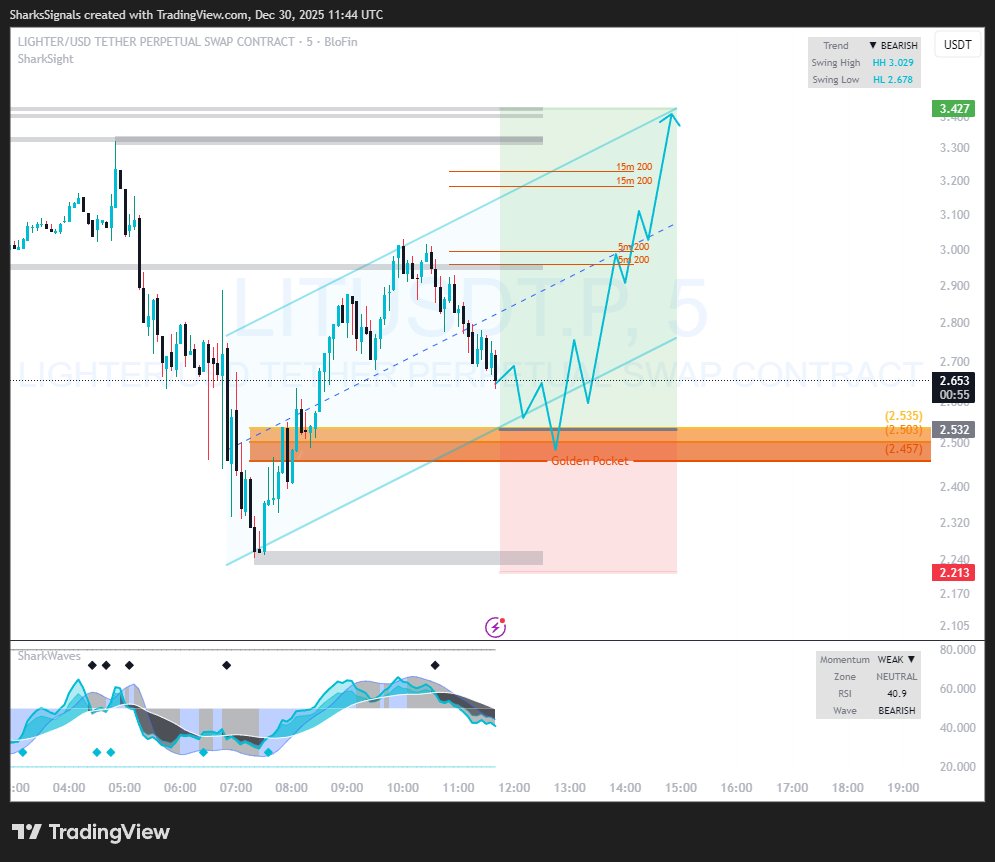Click the RSI 40.9 value
This screenshot has width=995, height=862.
click(897, 694)
